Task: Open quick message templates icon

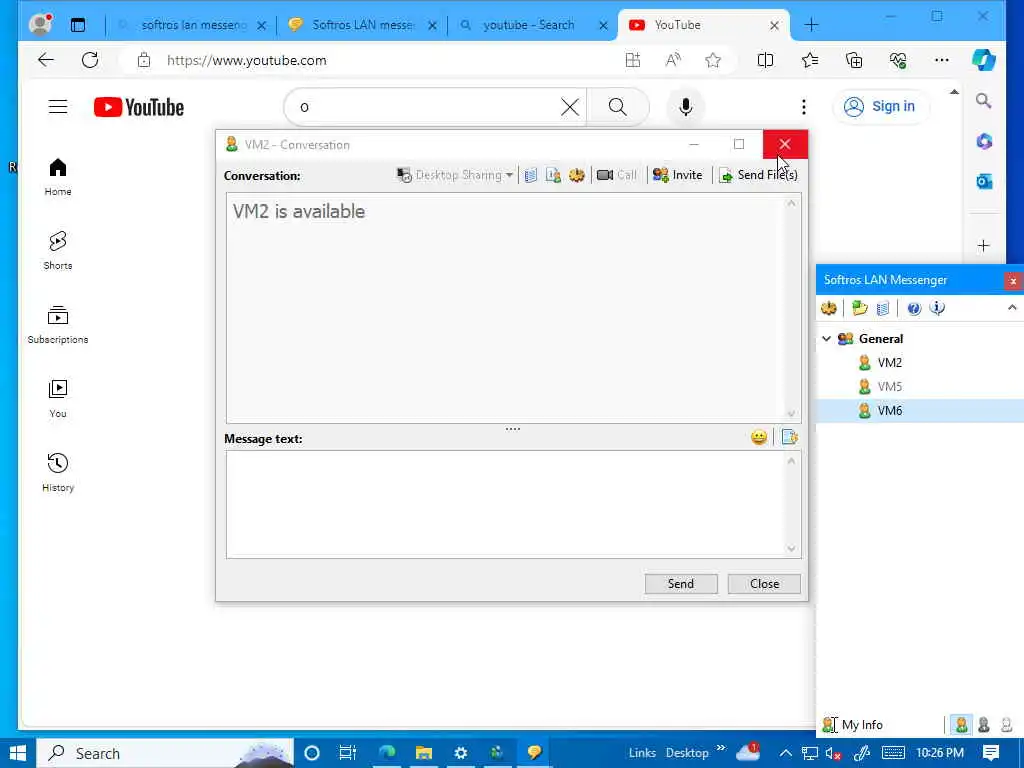Action: [x=790, y=438]
